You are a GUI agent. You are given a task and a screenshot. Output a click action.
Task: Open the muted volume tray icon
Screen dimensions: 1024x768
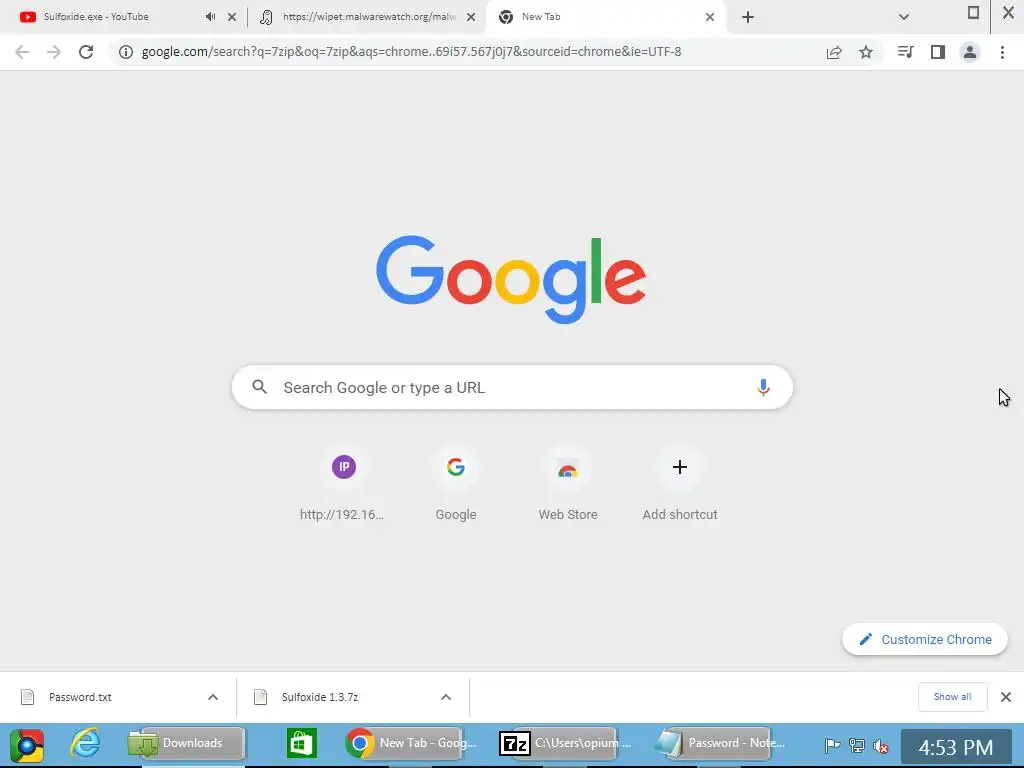click(x=880, y=745)
